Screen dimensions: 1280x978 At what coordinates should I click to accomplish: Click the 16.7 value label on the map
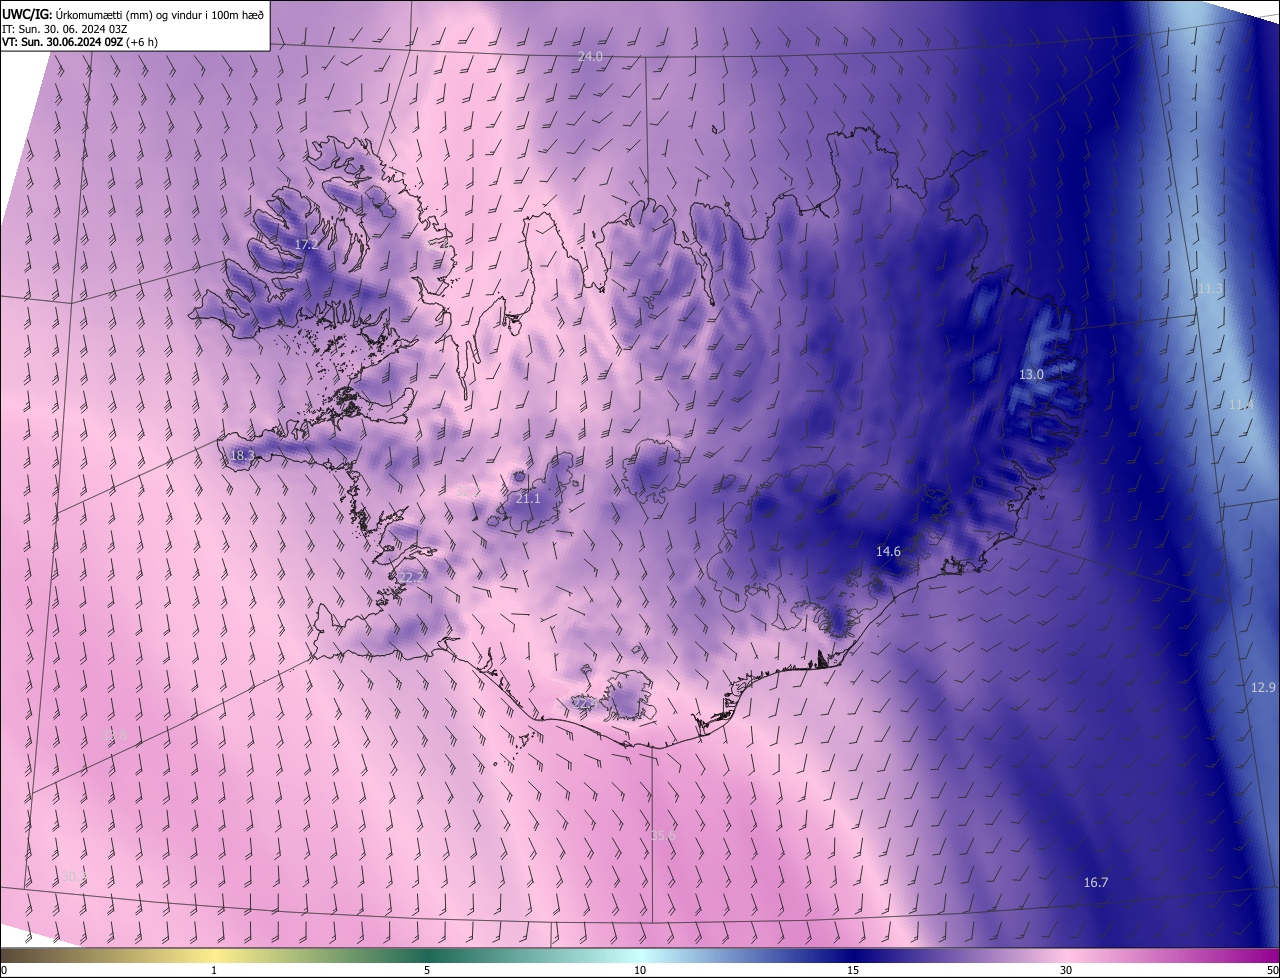pos(1096,882)
